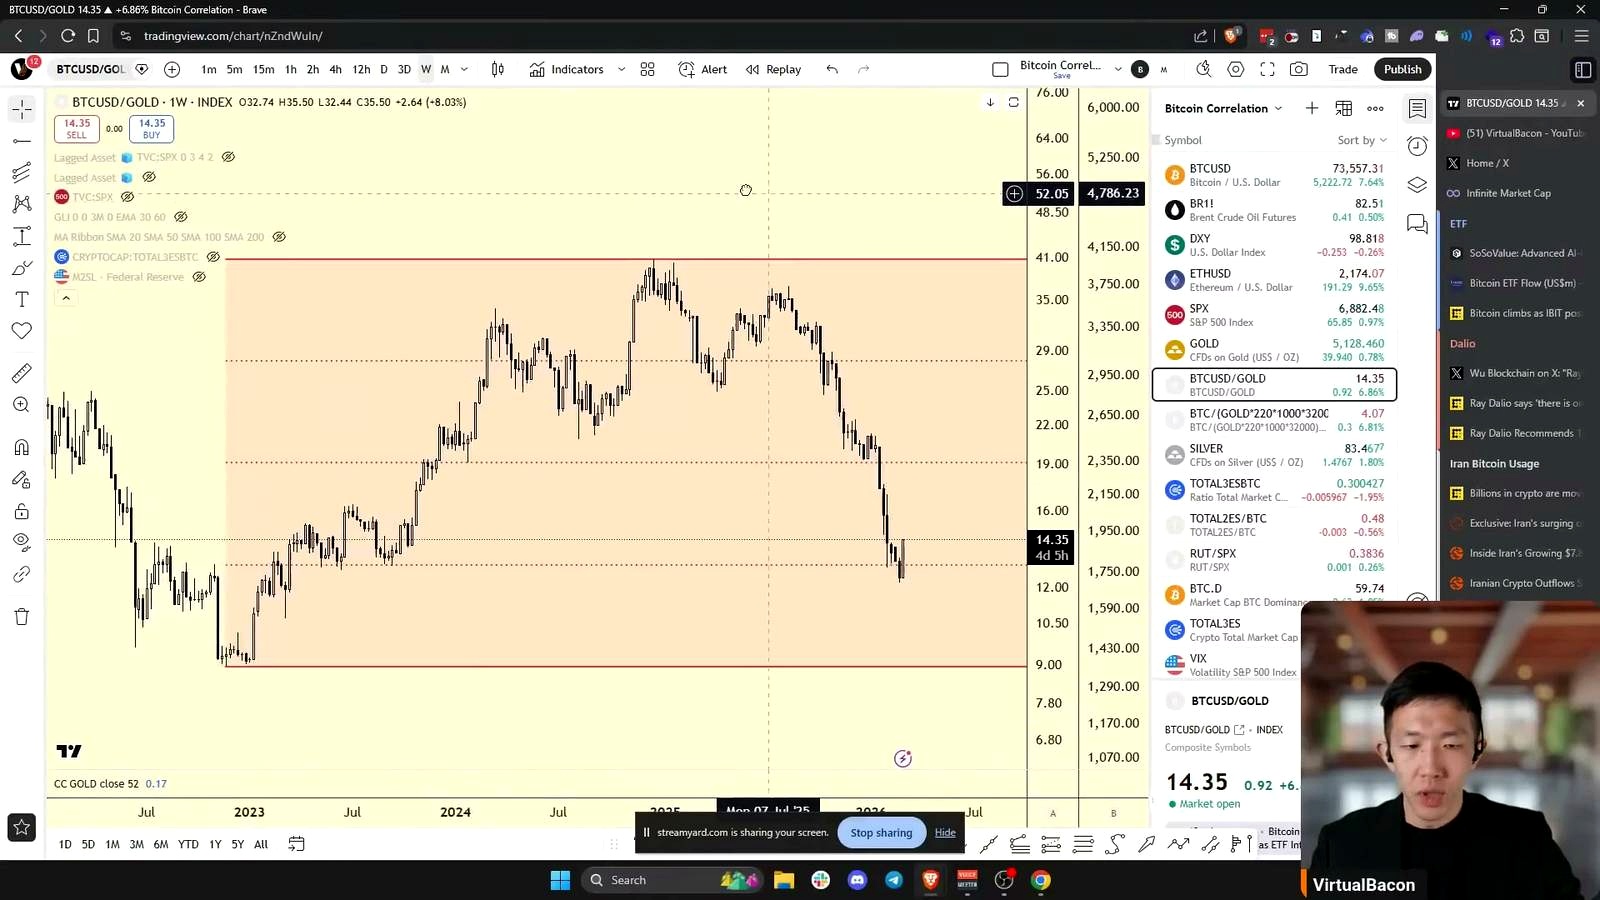Select the forecasting and measurement tool

pyautogui.click(x=22, y=237)
